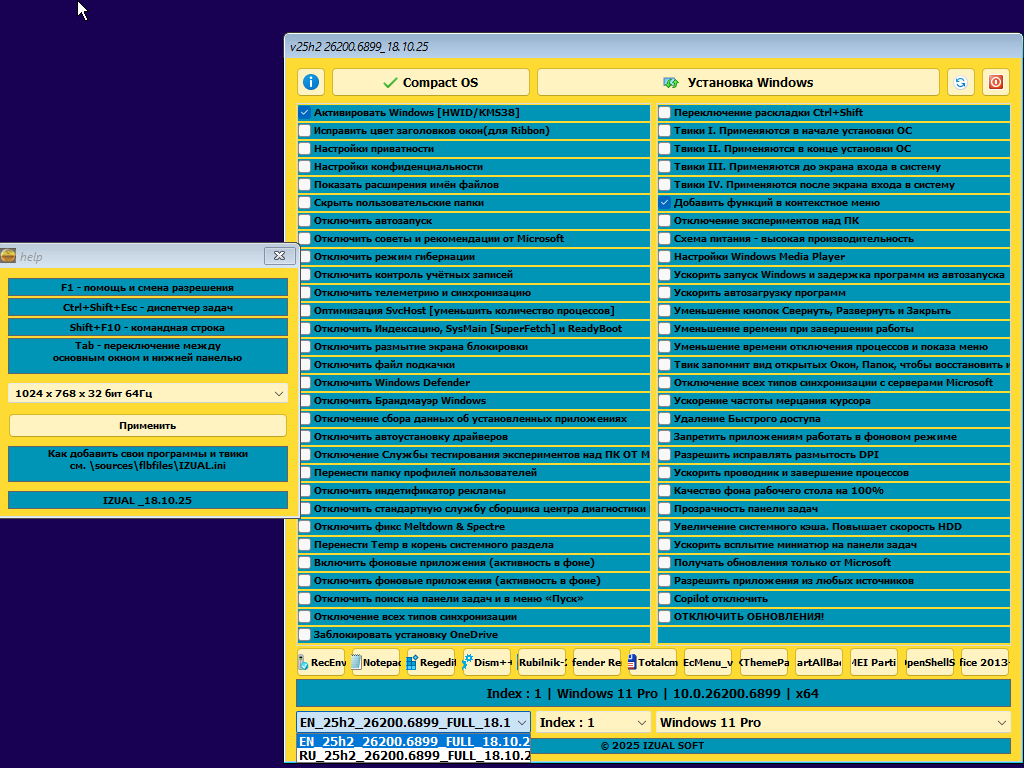Open Notepad from the bottom toolbar
The height and width of the screenshot is (768, 1024).
click(x=376, y=662)
